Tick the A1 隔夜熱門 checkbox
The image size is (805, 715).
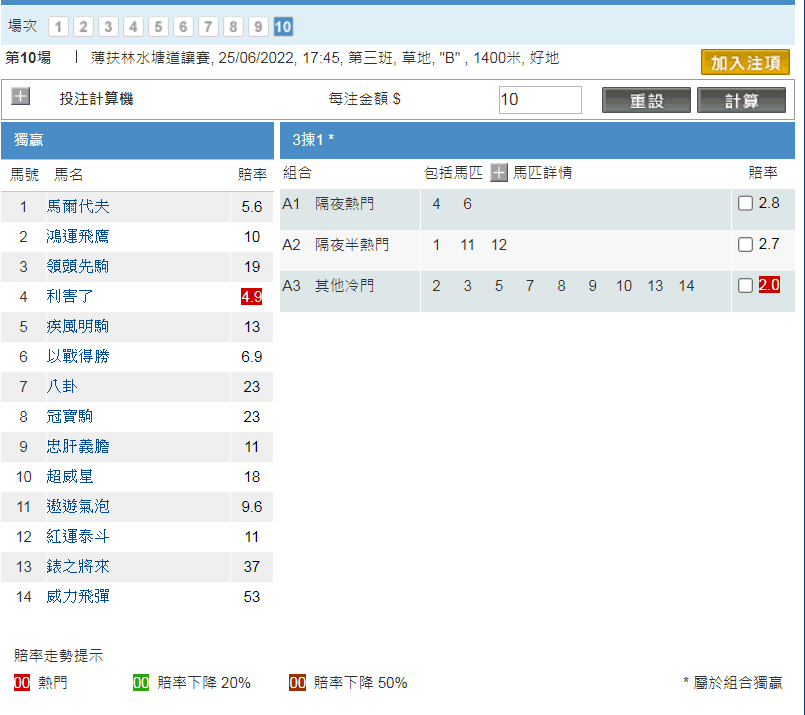tap(745, 204)
